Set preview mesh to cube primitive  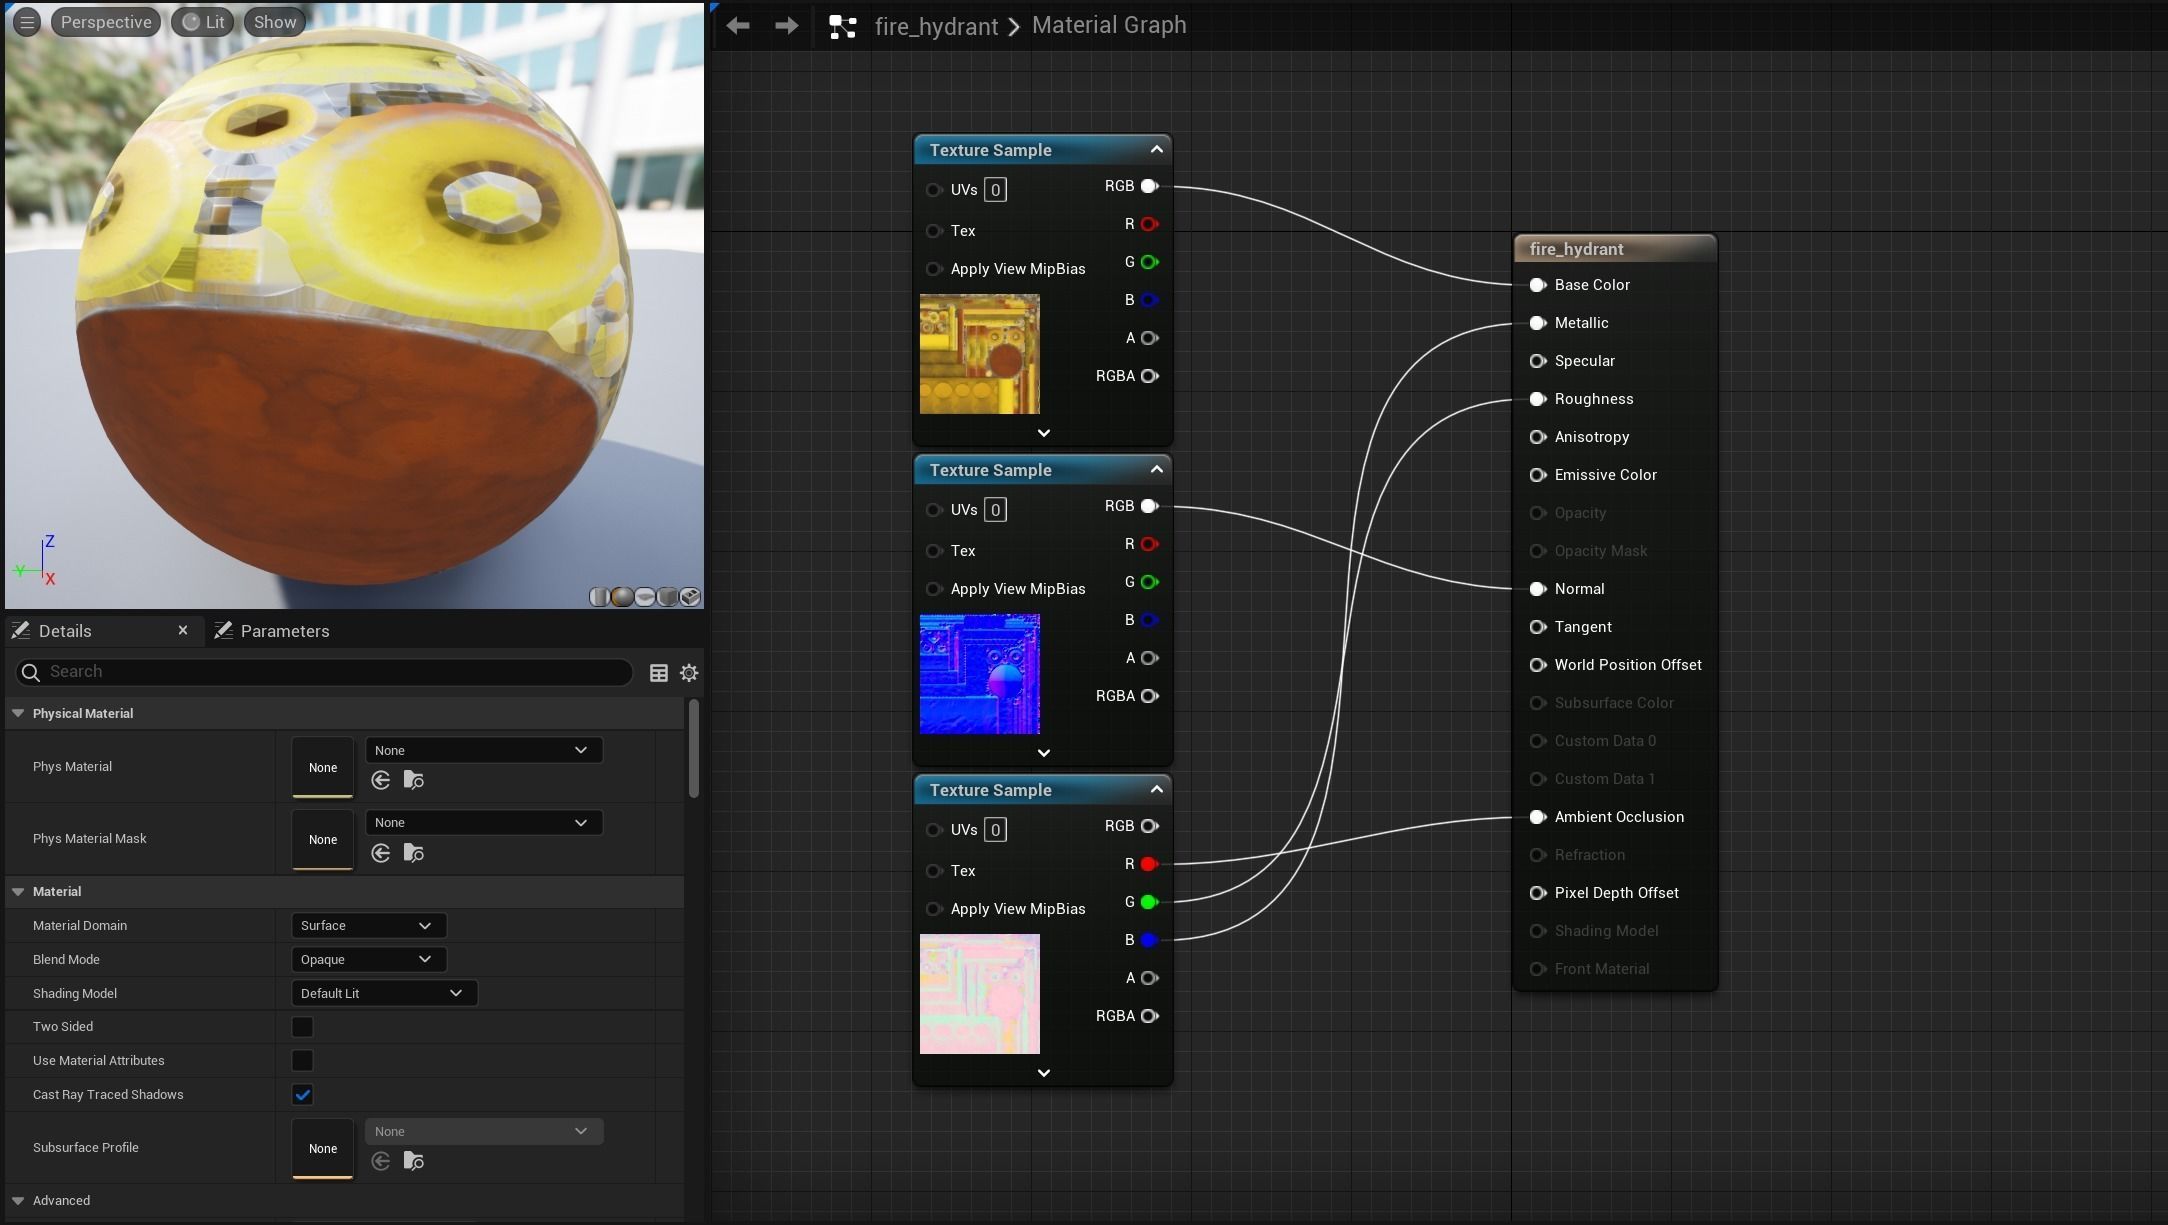[x=668, y=597]
